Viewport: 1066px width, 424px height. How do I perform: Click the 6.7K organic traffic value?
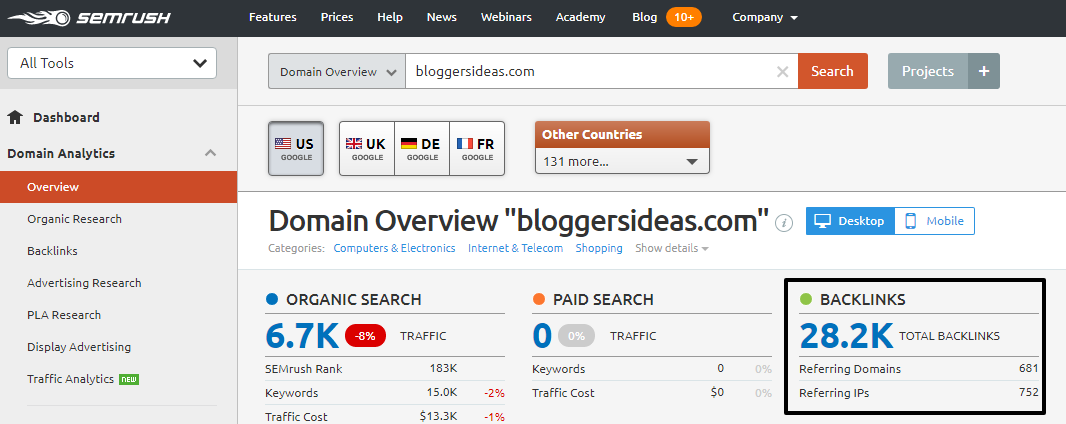pos(302,335)
